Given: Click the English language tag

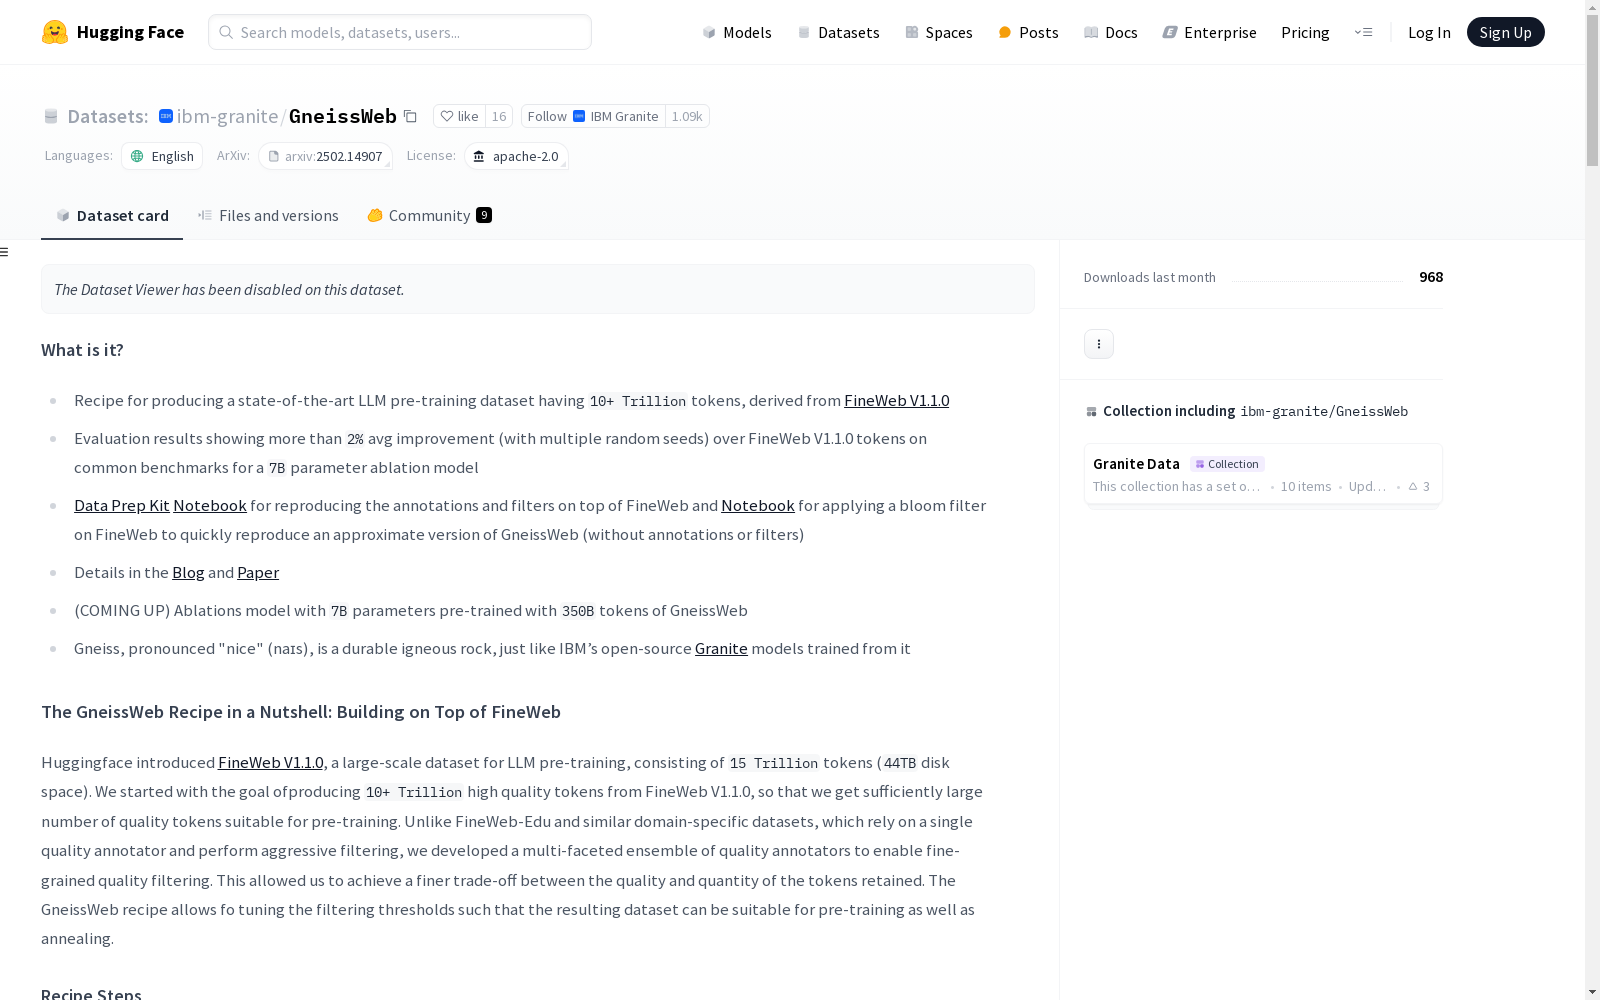Looking at the screenshot, I should coord(162,156).
